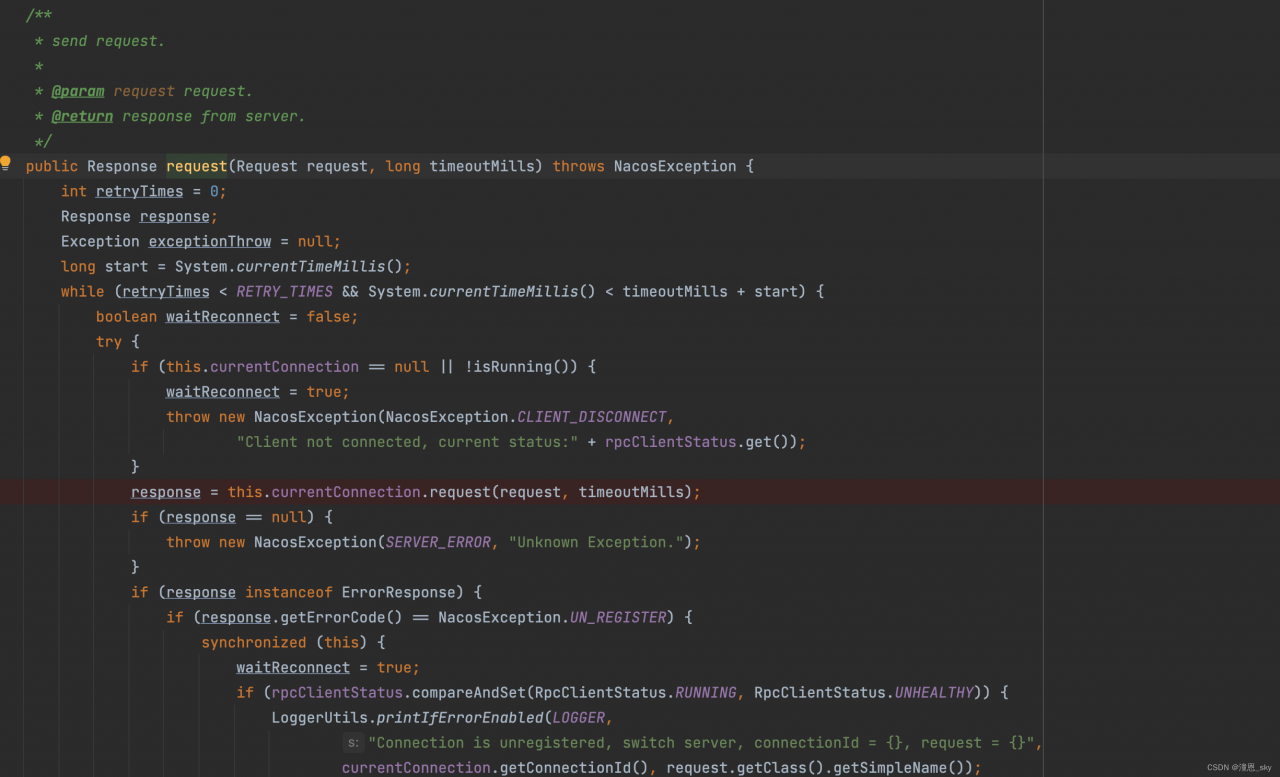Click NacosException in the throws clause
Image resolution: width=1280 pixels, height=777 pixels.
pos(675,166)
